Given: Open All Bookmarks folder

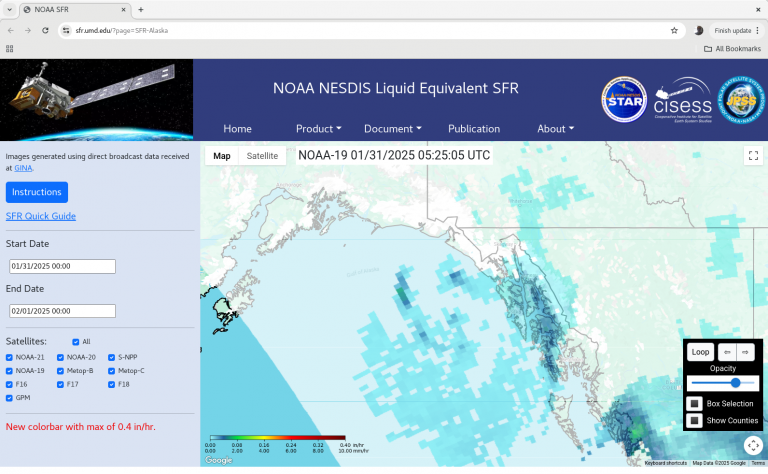Looking at the screenshot, I should coord(732,48).
